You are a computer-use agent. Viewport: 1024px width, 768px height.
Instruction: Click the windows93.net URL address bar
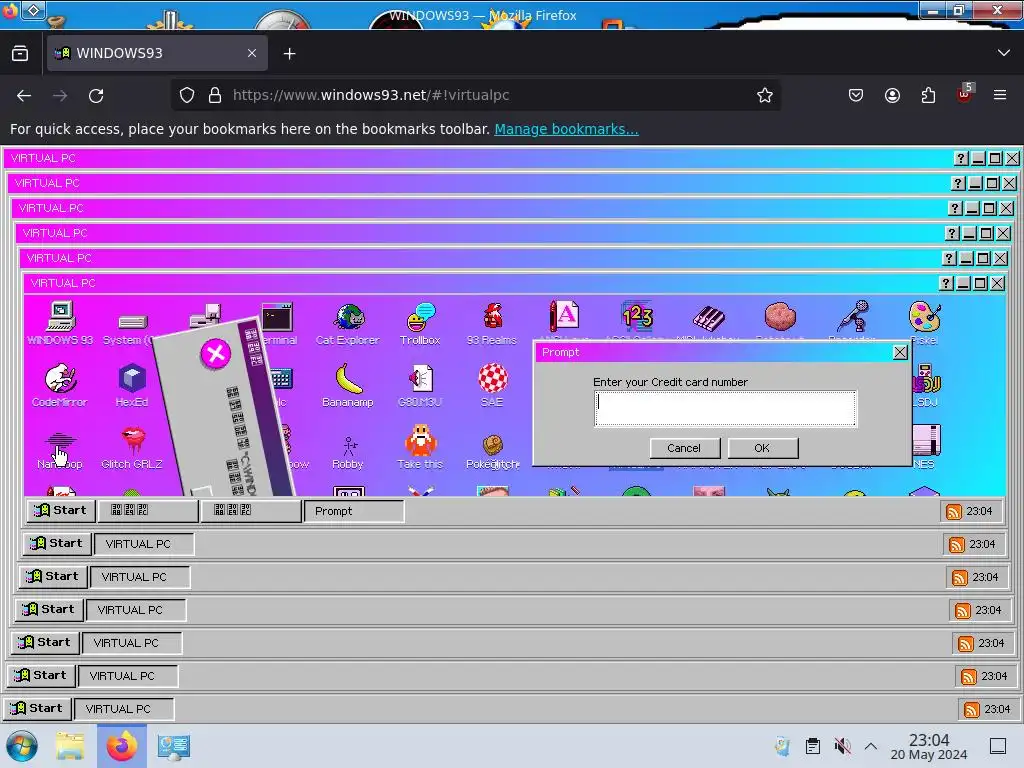click(477, 95)
